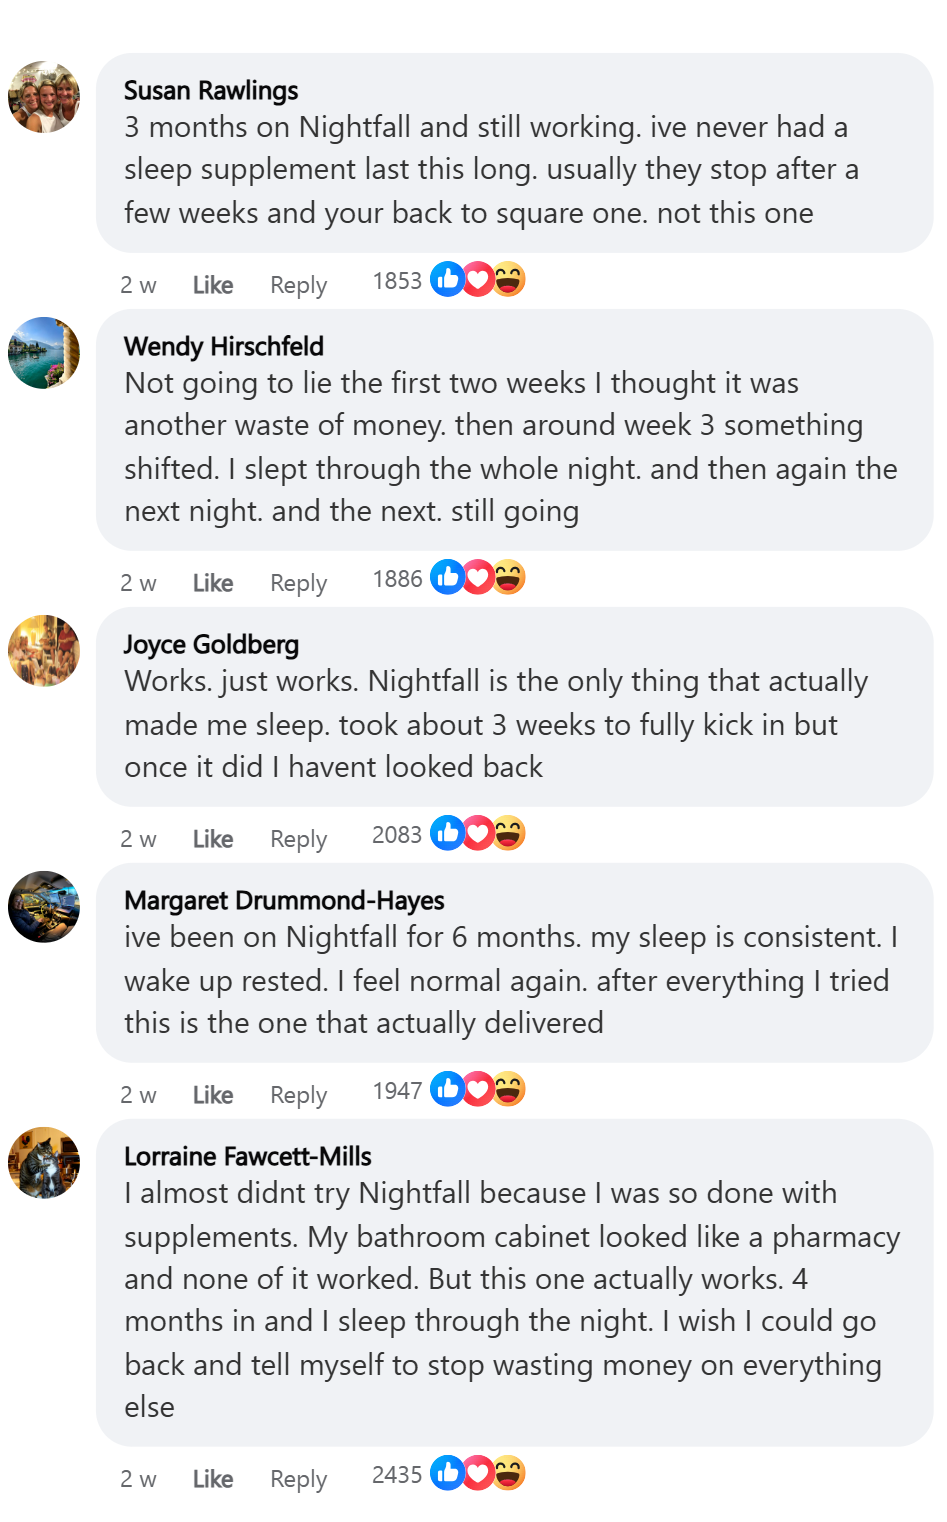Like Lorraine Fawcett-Mills' comment
This screenshot has width=947, height=1522.
click(x=212, y=1479)
